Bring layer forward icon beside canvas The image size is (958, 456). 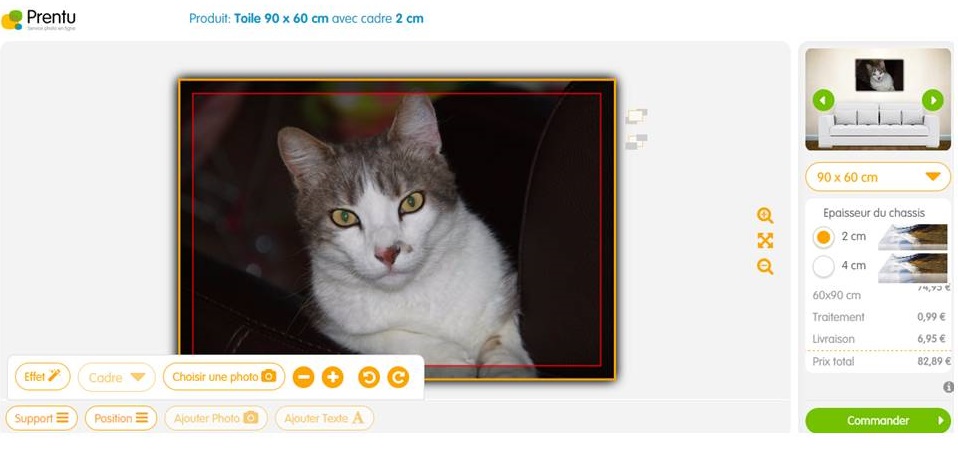637,116
